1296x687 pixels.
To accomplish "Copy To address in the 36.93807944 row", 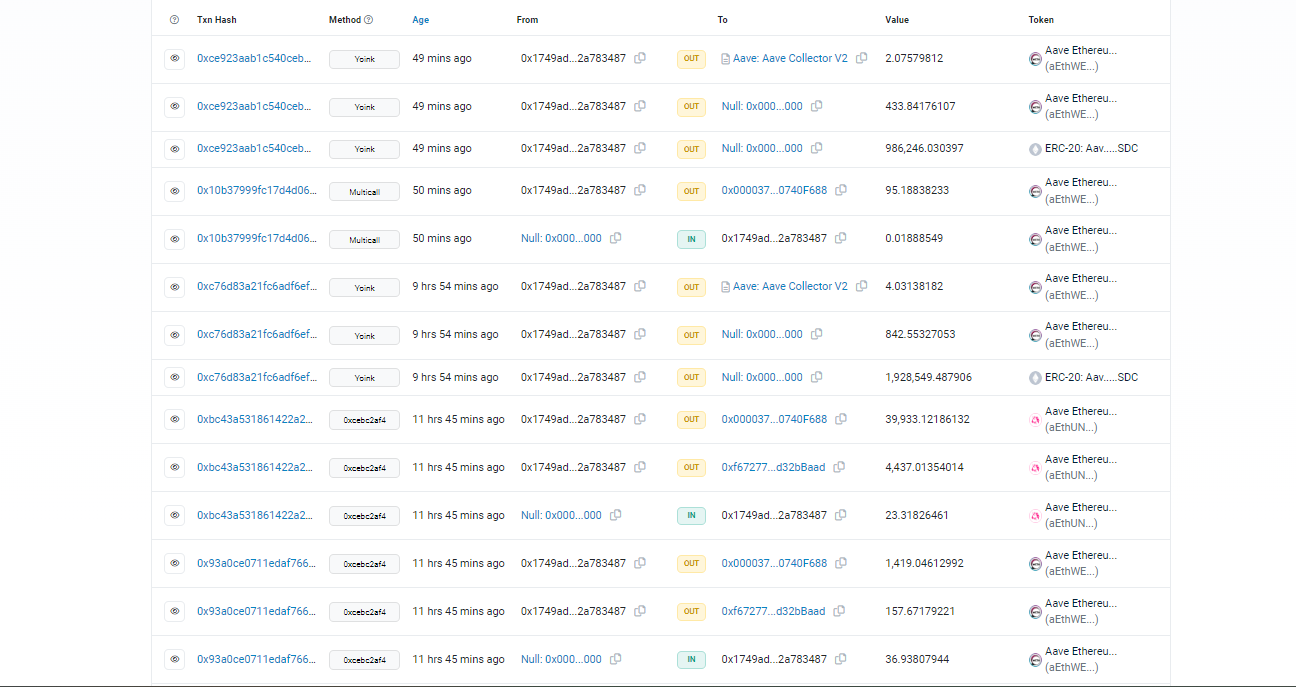I will [841, 659].
